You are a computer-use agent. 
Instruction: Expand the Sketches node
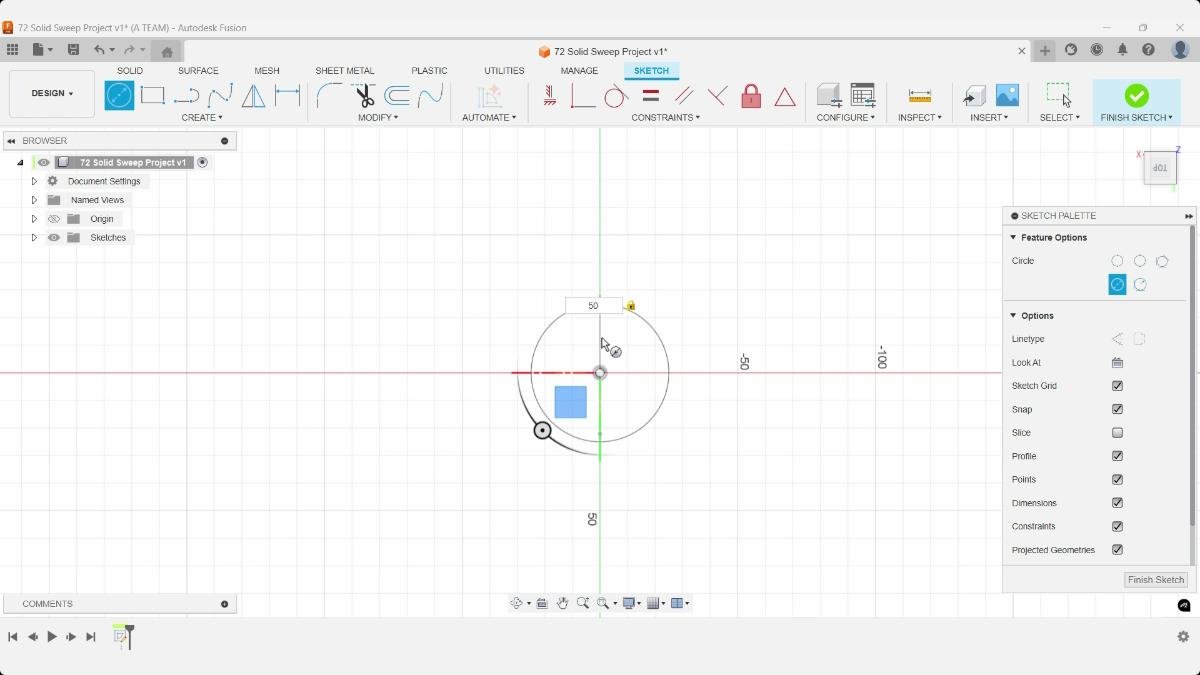coord(34,238)
